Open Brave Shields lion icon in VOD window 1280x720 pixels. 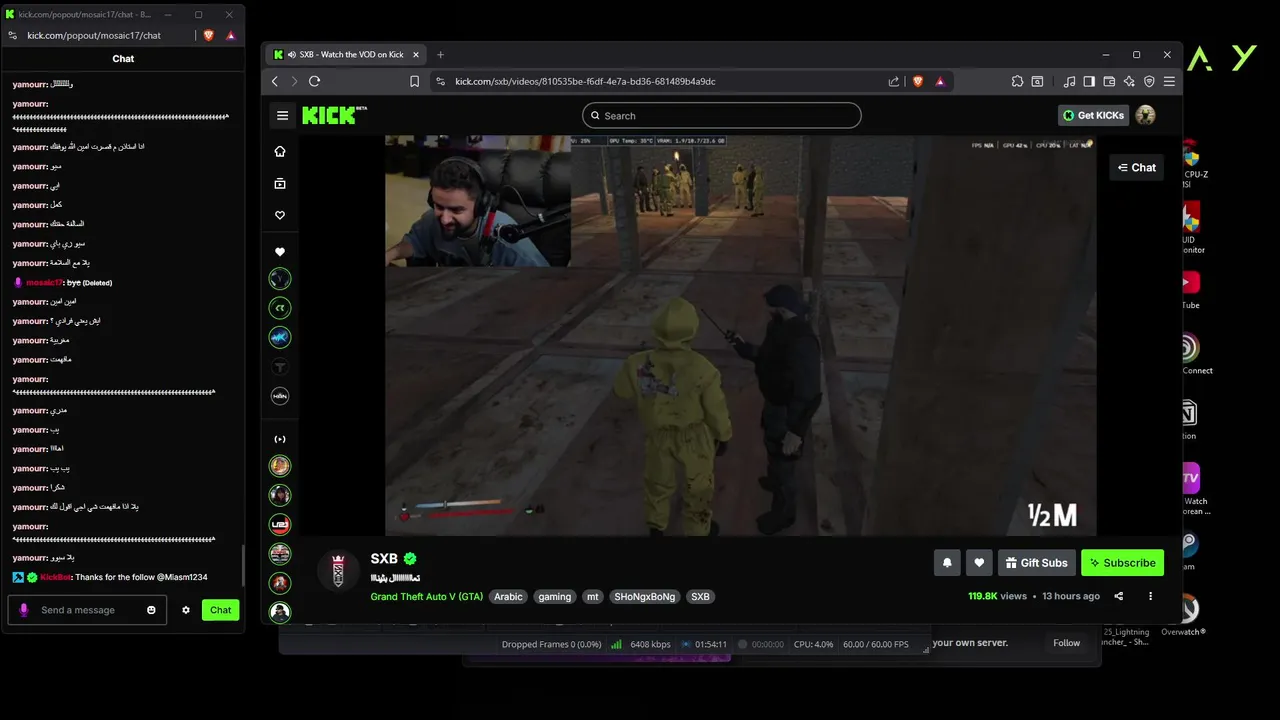coord(918,82)
